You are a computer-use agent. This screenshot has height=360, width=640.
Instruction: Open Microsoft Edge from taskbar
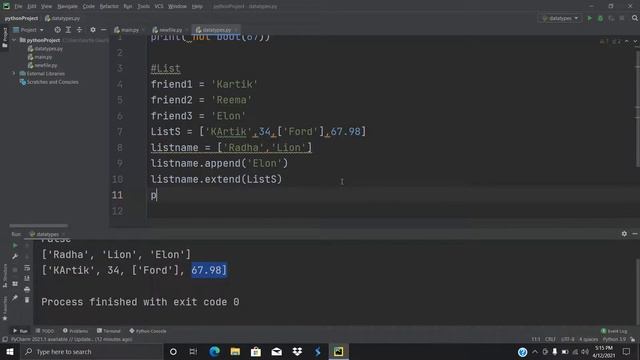[x=214, y=351]
